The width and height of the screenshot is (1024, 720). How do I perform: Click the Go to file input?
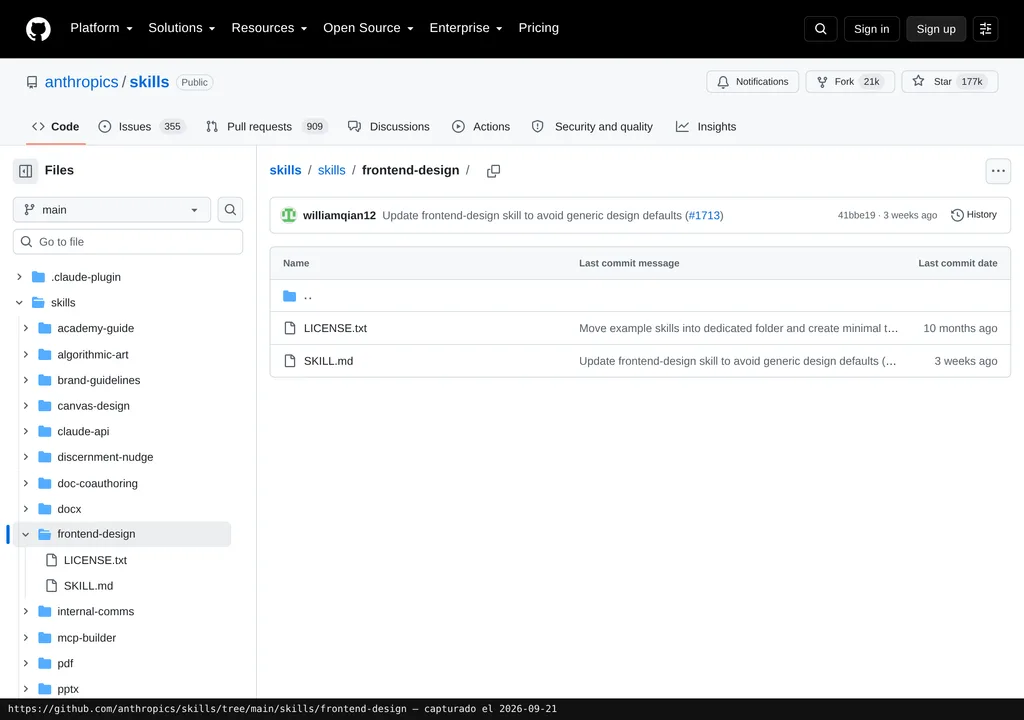pyautogui.click(x=128, y=242)
